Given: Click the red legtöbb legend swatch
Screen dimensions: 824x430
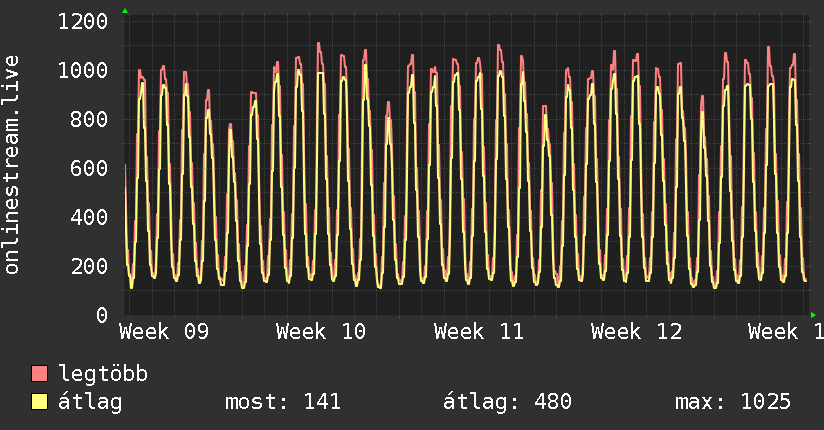Looking at the screenshot, I should coord(40,375).
